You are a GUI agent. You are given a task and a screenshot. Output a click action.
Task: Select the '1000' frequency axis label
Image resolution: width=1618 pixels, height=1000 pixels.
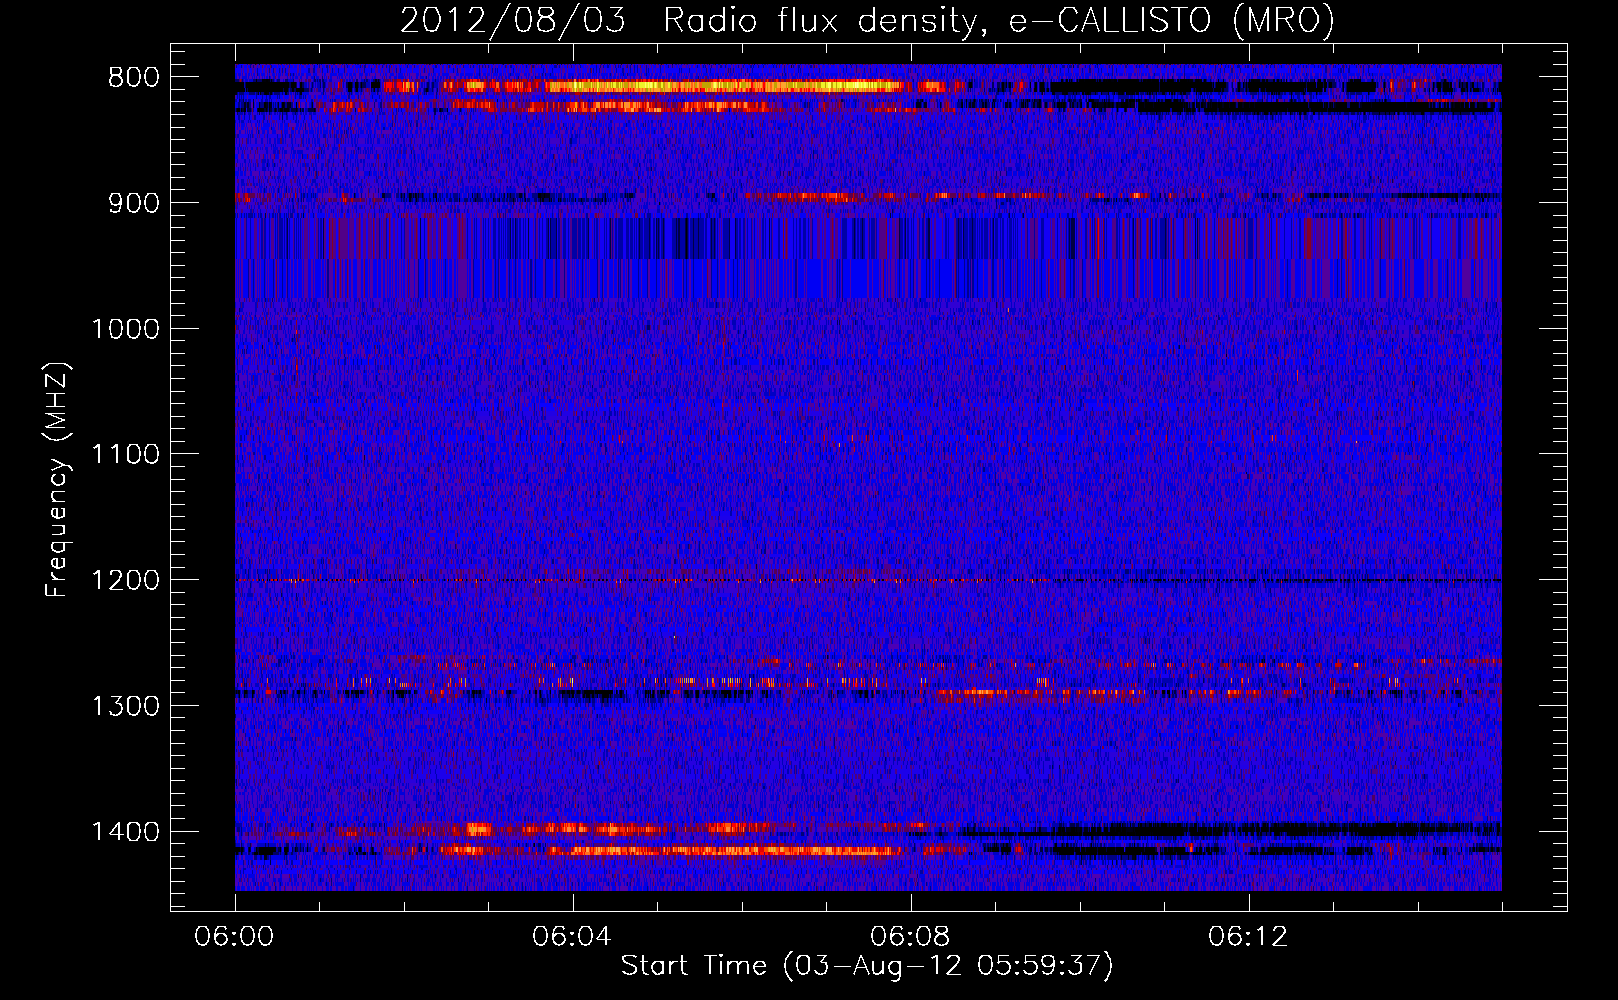pos(126,329)
